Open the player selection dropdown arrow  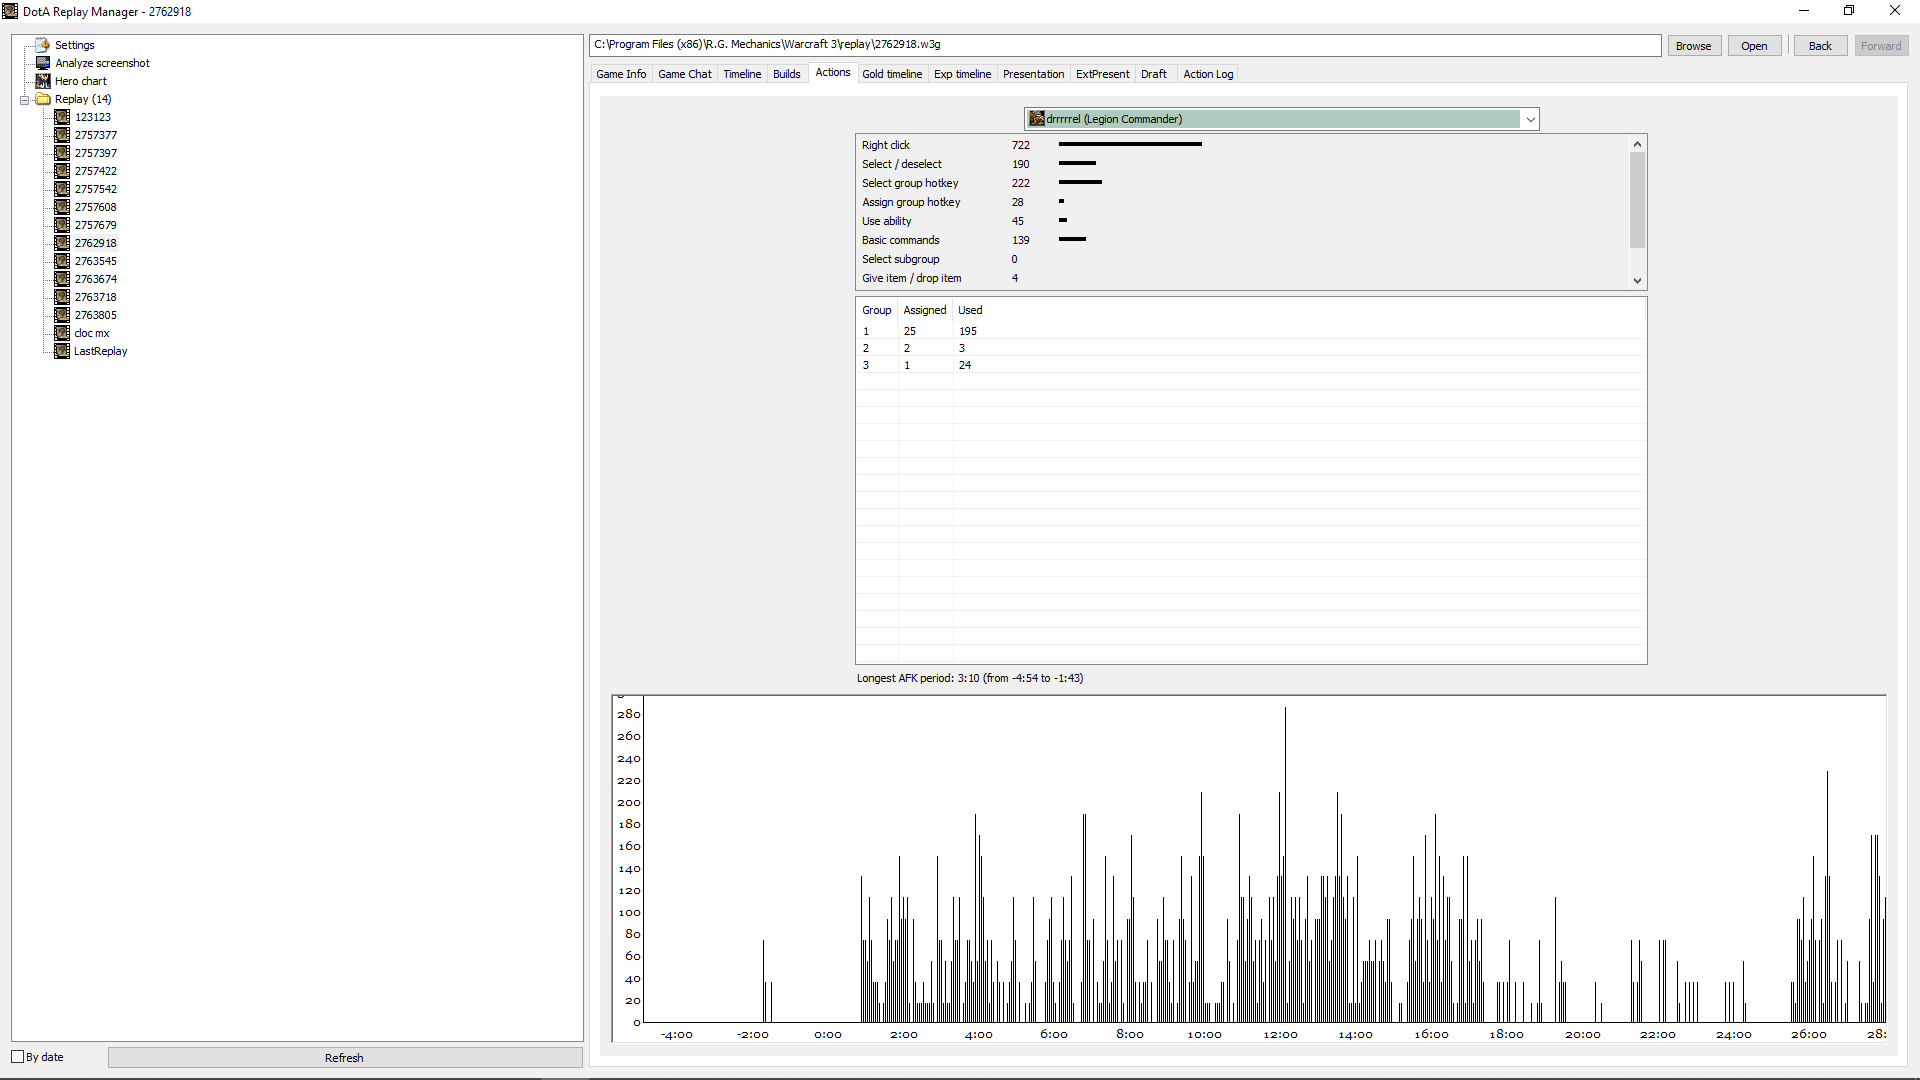[x=1530, y=119]
